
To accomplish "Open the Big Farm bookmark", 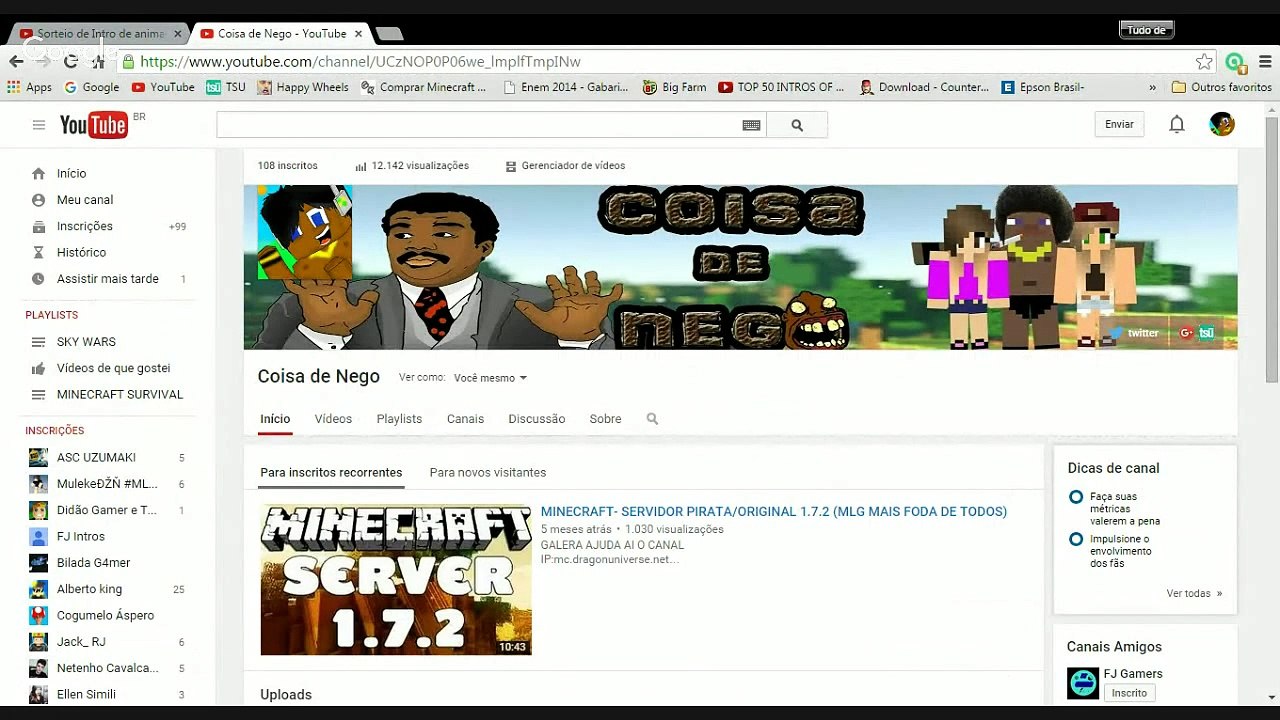I will (674, 87).
